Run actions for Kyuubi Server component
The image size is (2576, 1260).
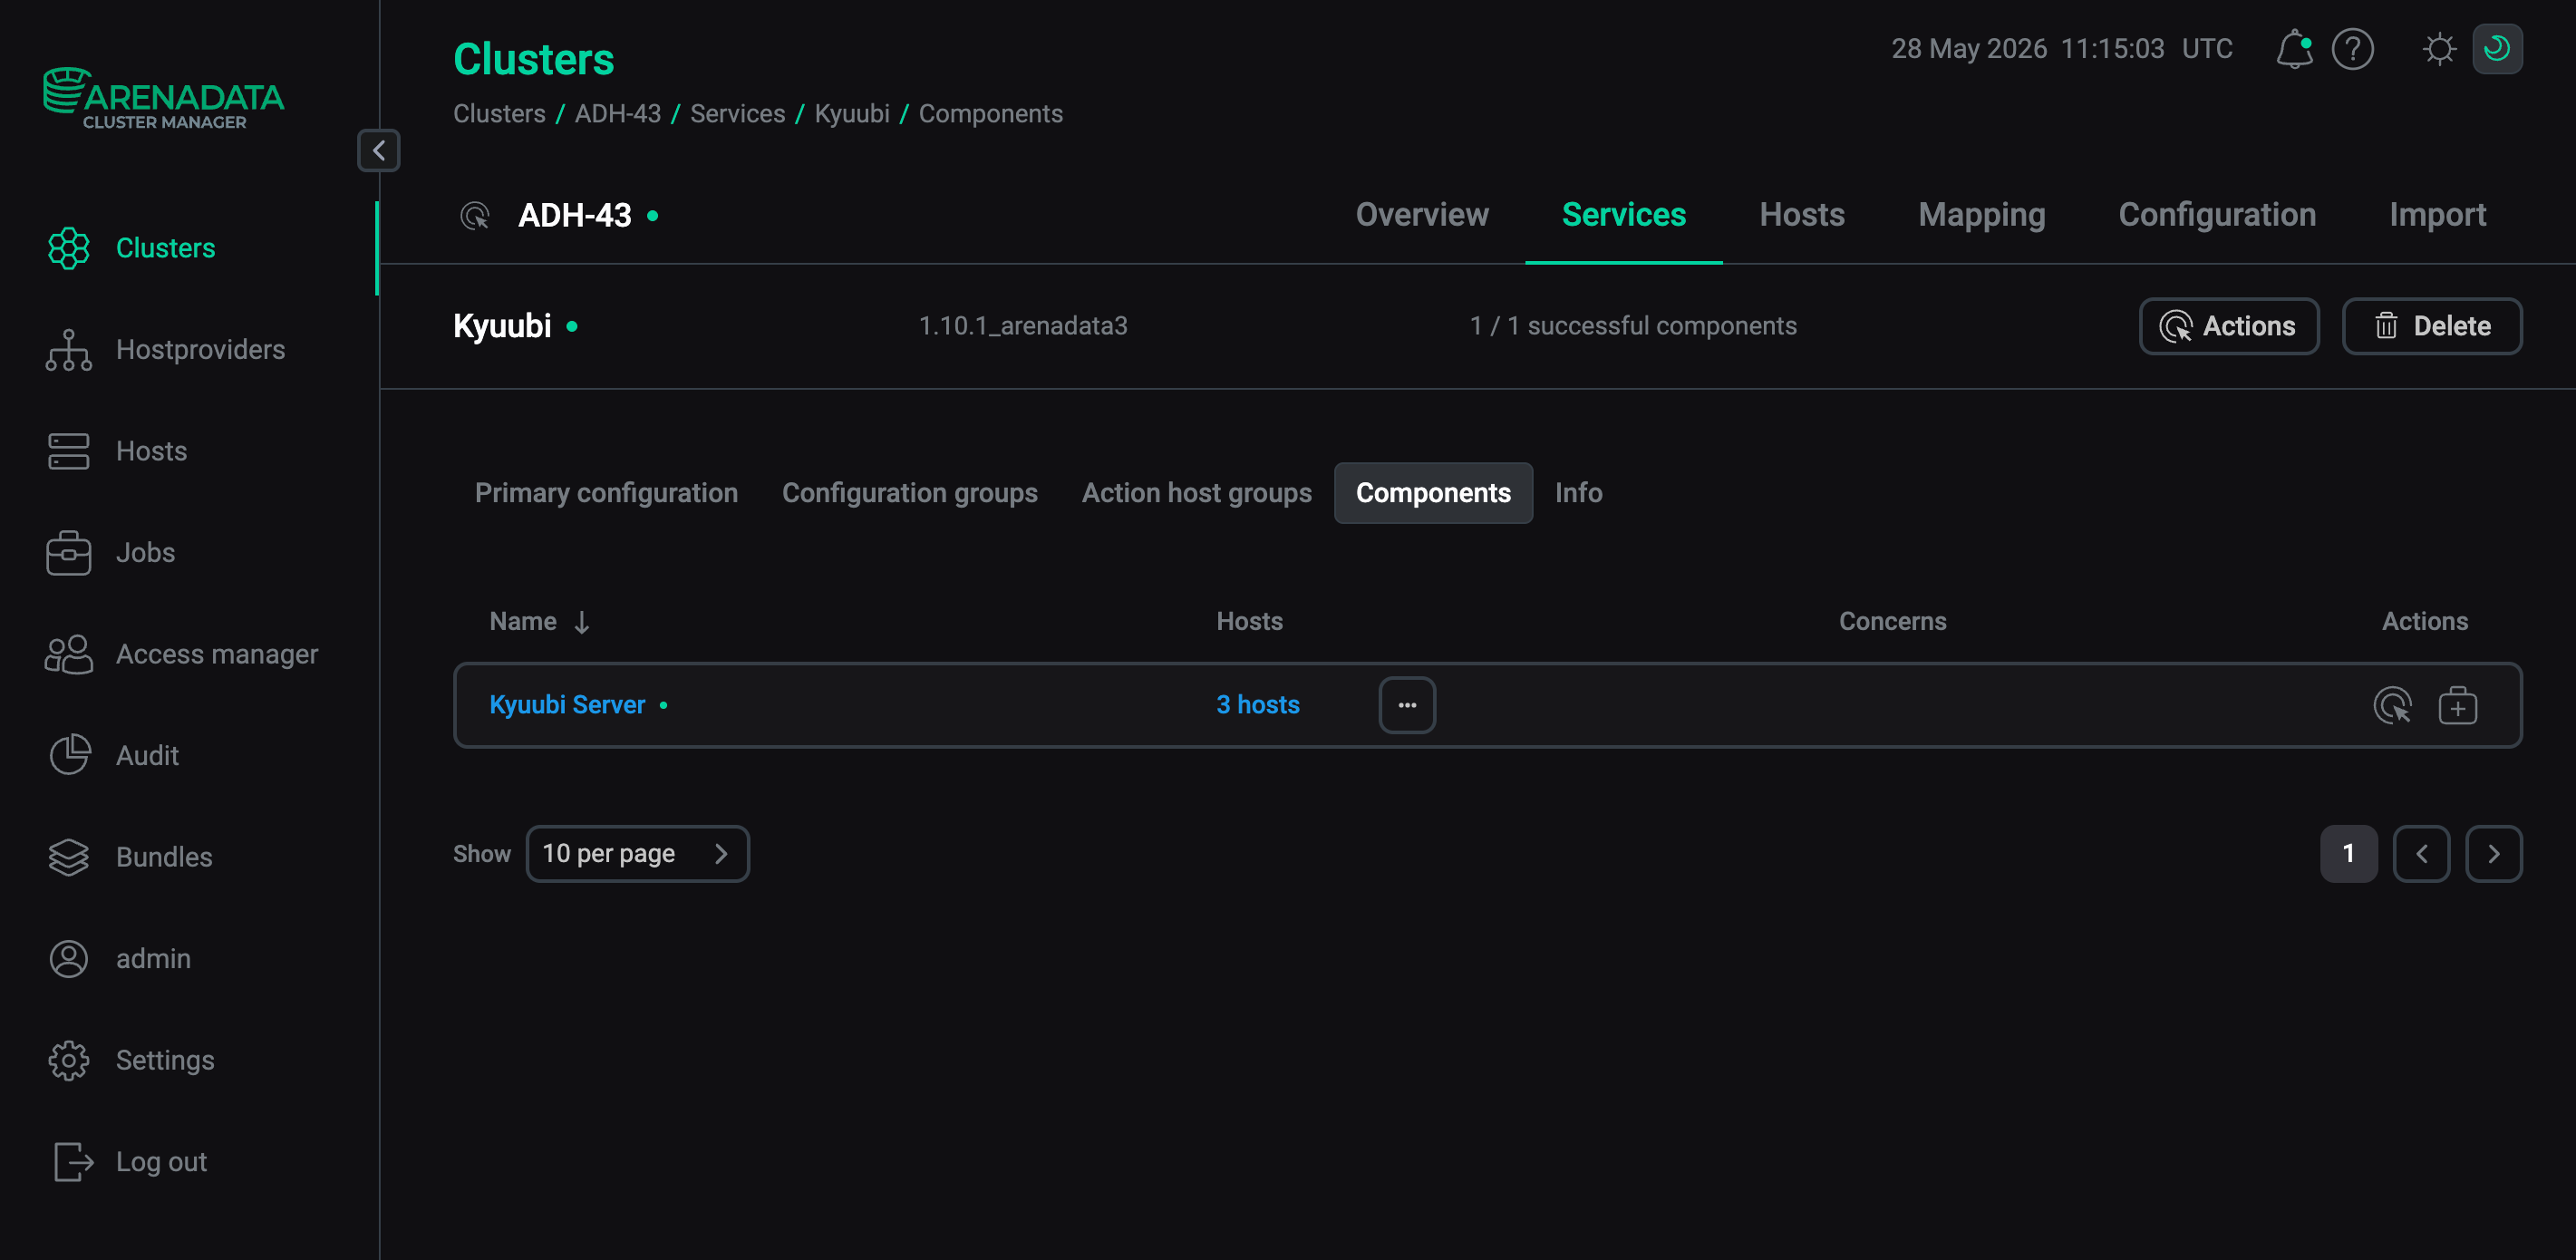pos(2393,706)
